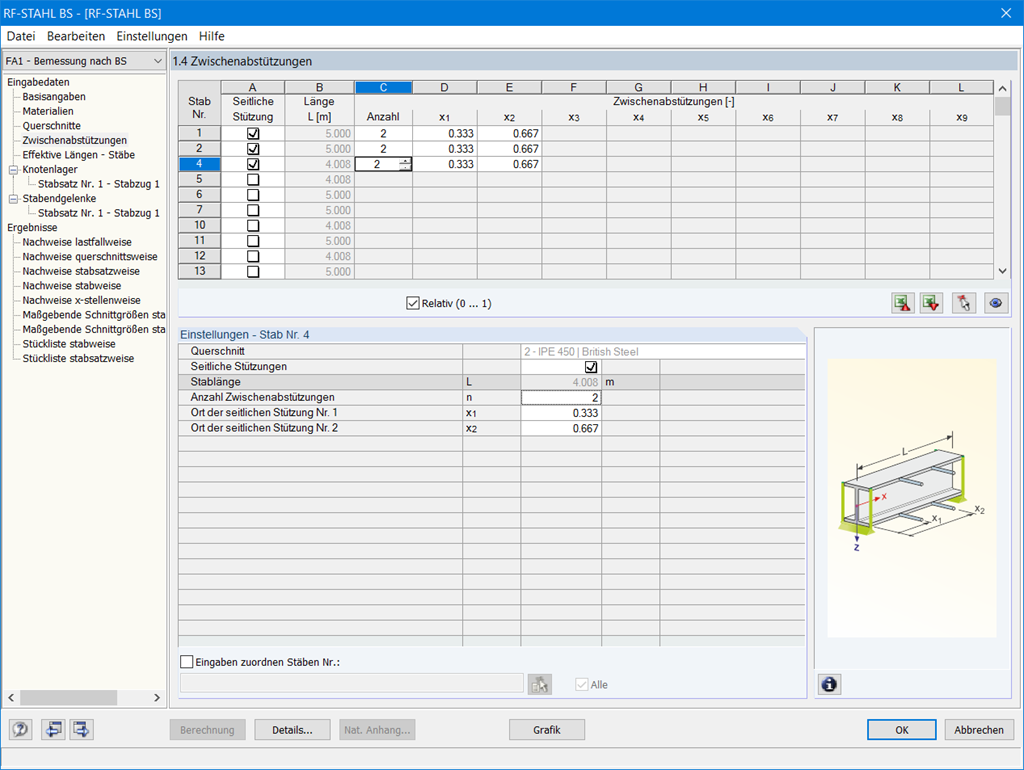Click the Abbrechen button
Viewport: 1024px width, 770px height.
979,730
